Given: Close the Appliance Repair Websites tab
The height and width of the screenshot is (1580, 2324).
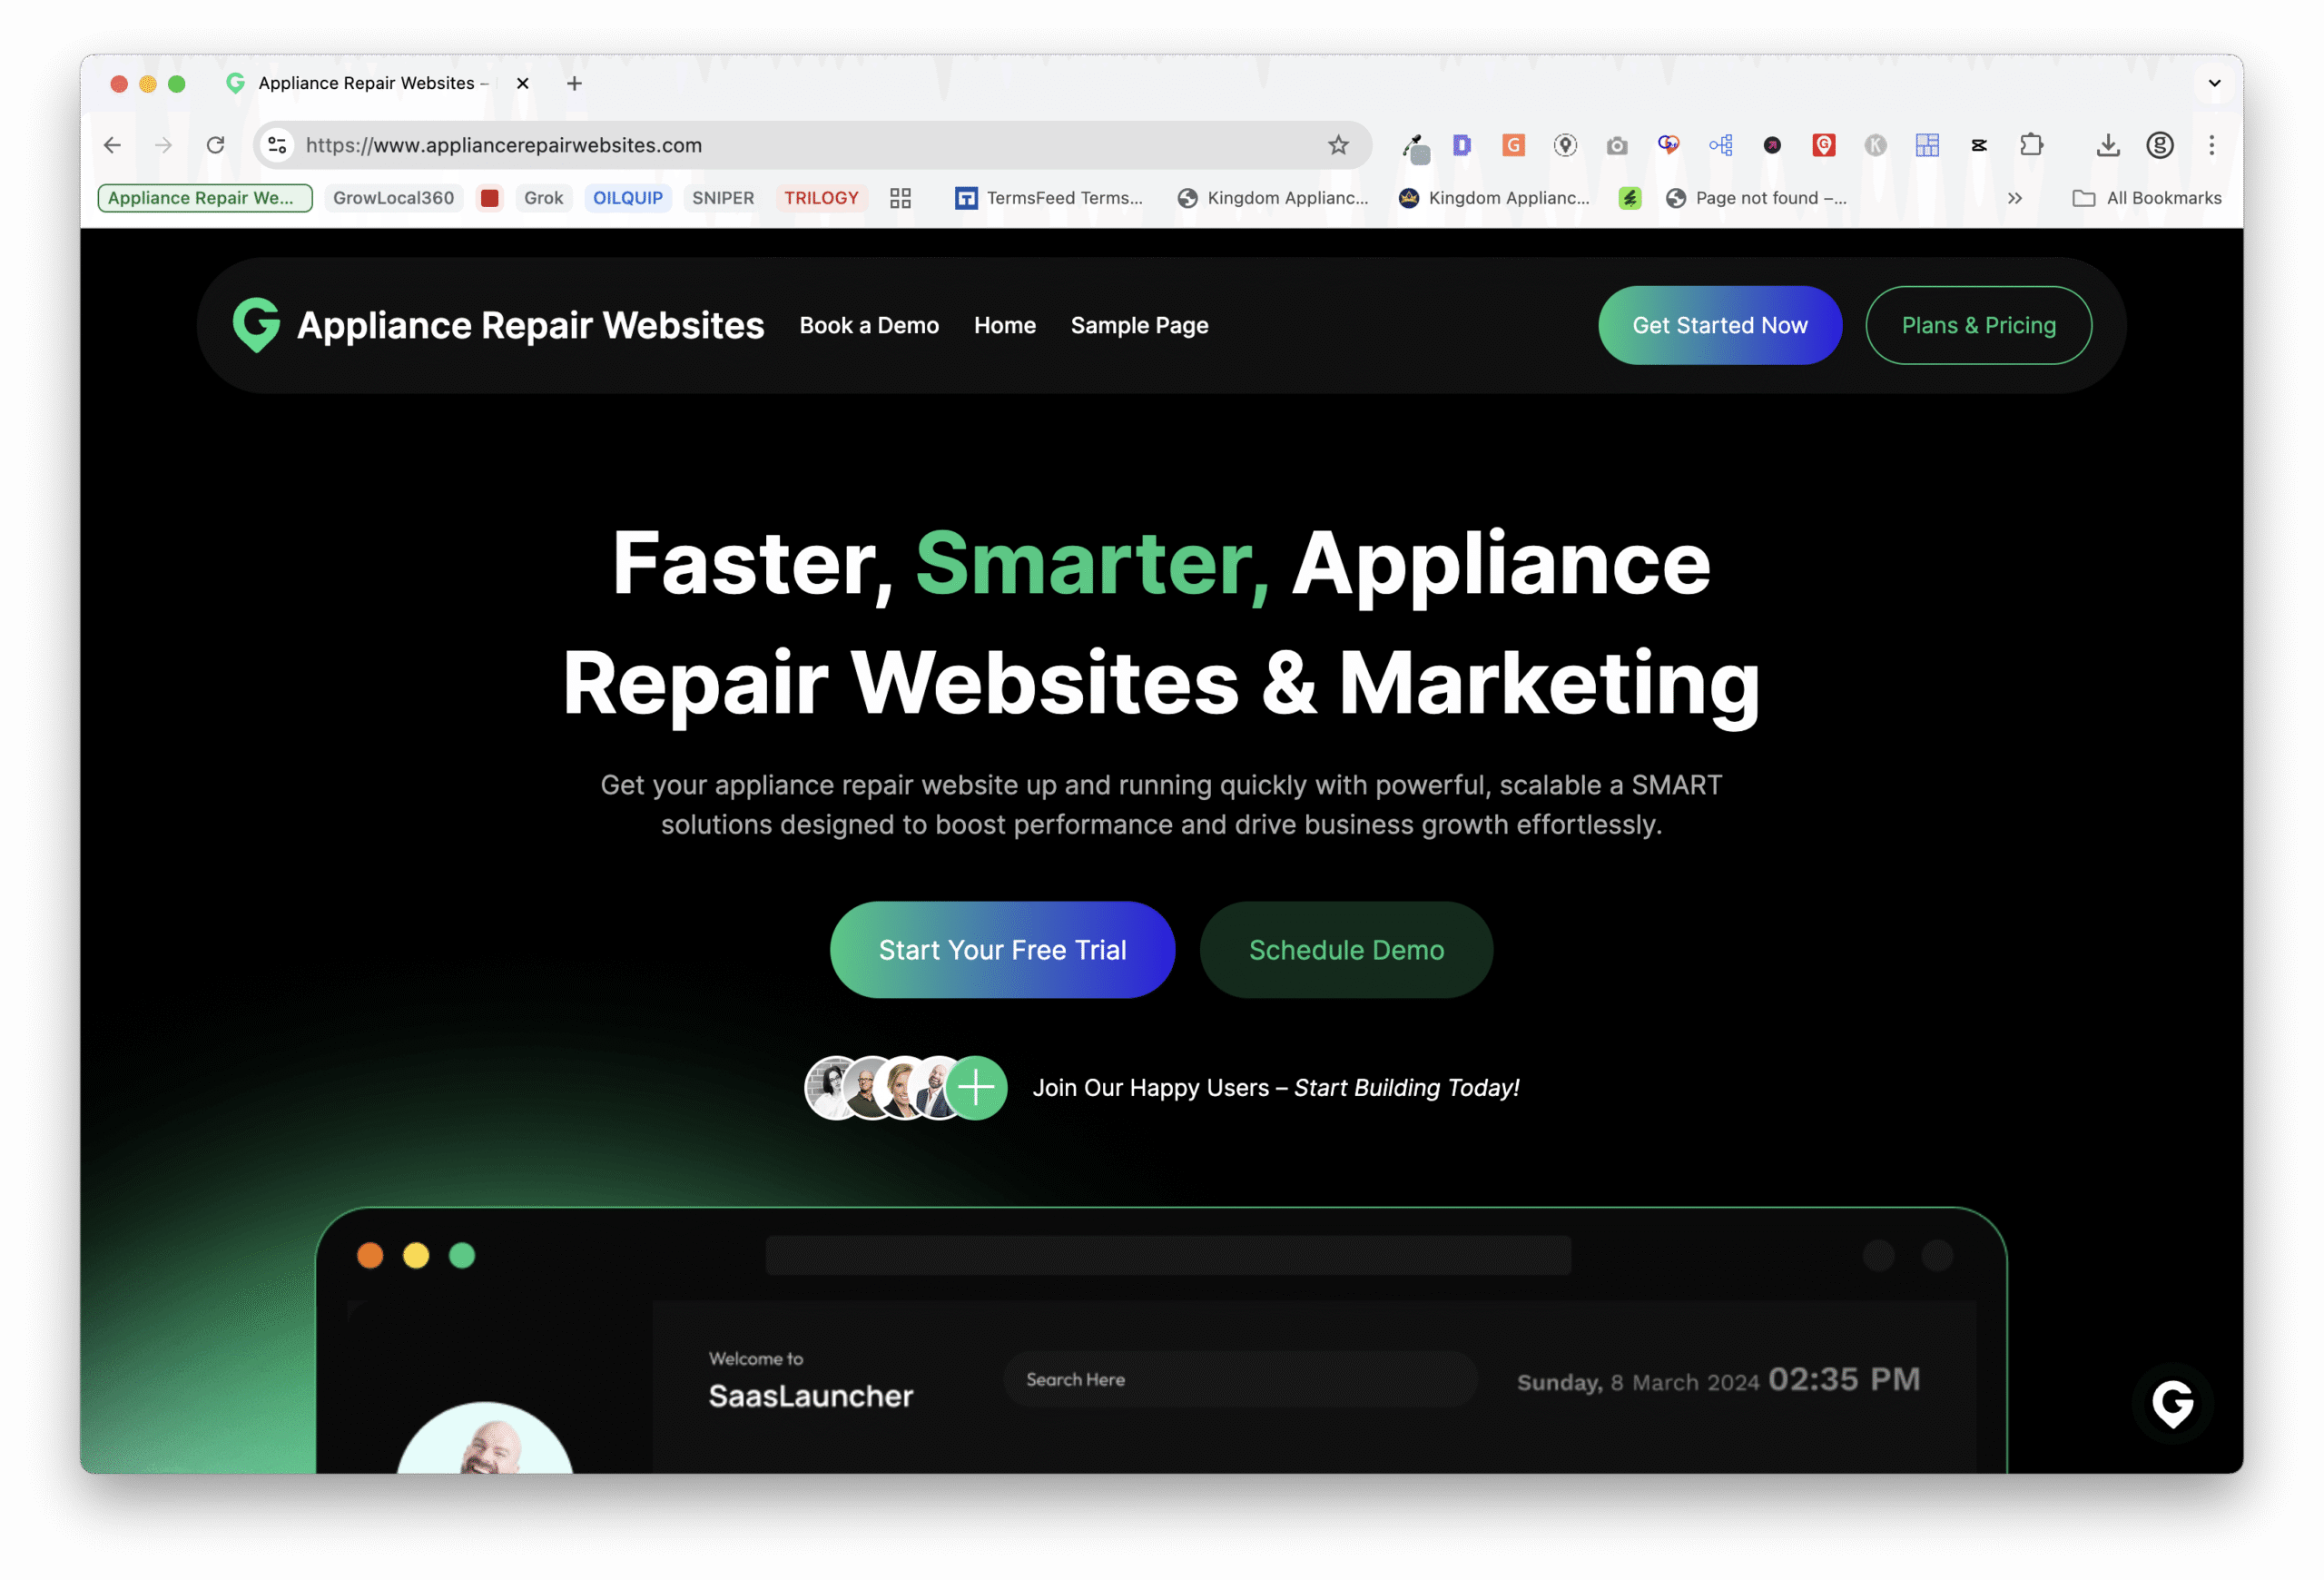Looking at the screenshot, I should pos(522,83).
